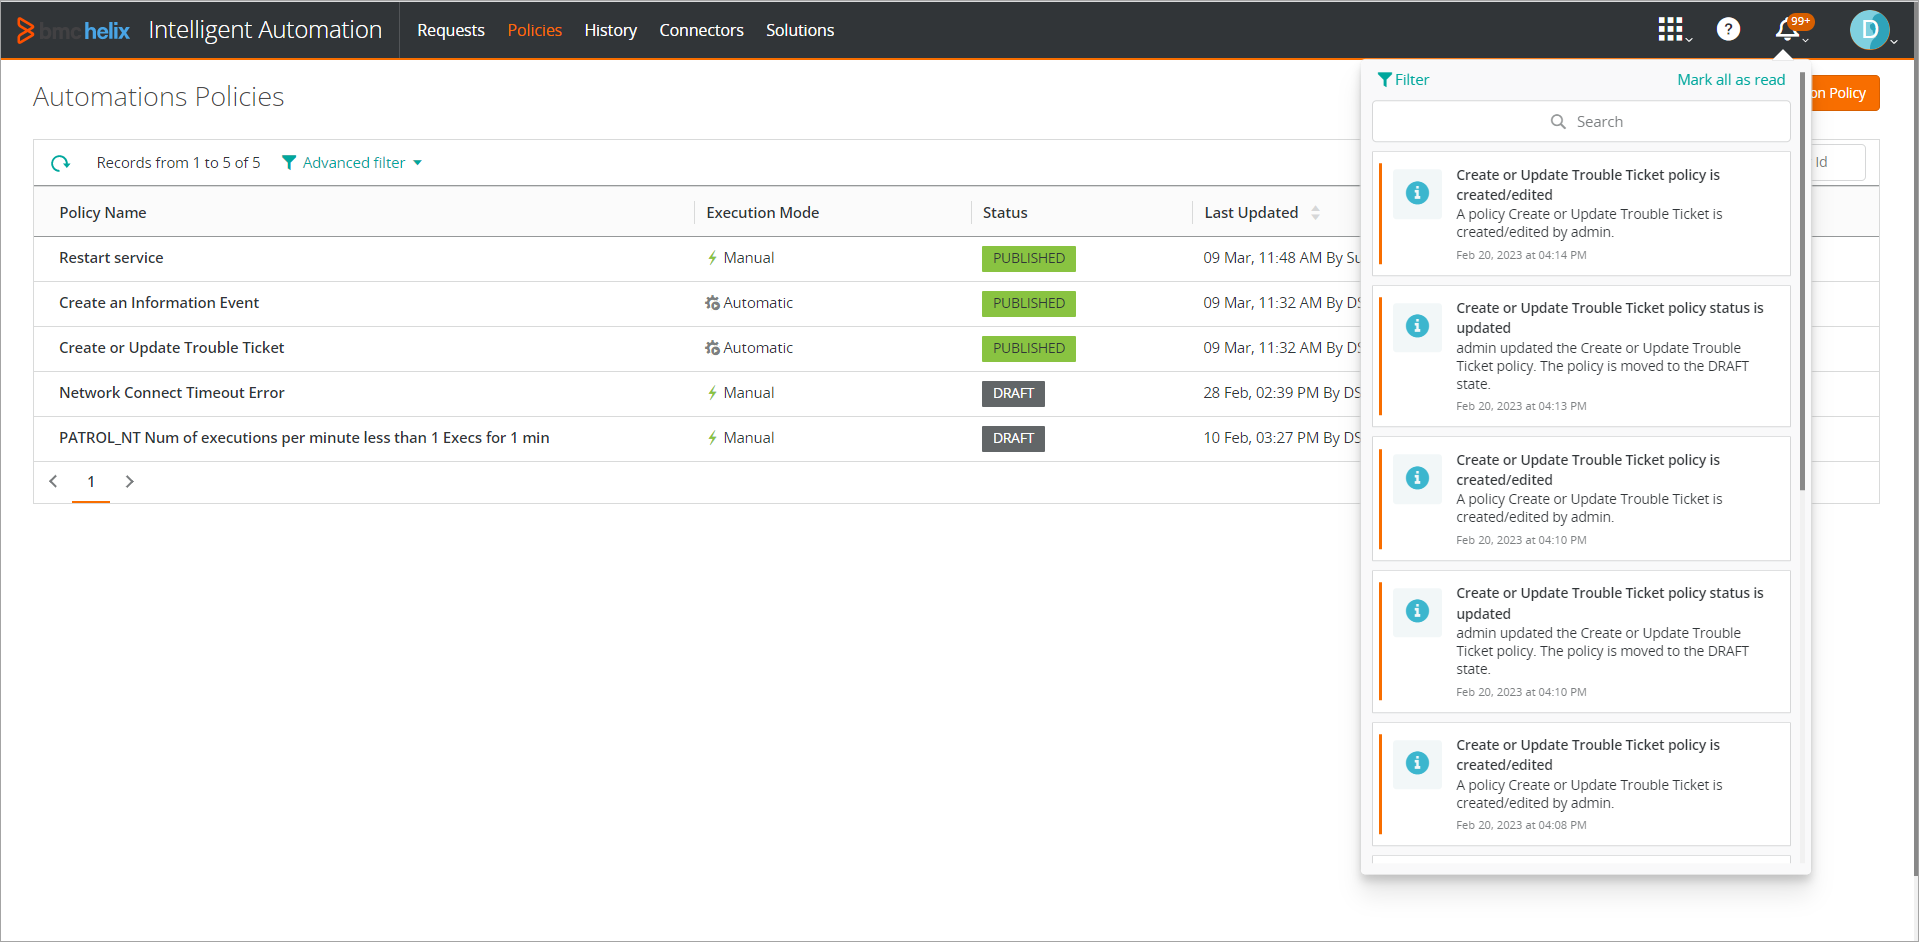
Task: Sort by Last Updated column arrows
Action: click(1315, 213)
